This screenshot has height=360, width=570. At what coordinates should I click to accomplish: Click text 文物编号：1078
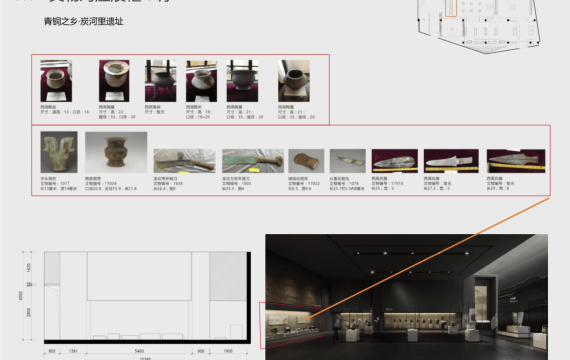click(344, 184)
